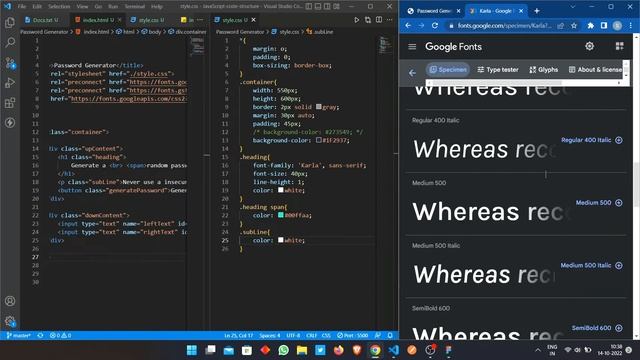Open the Run and Debug view
Screen dimensions: 640x360
(10, 82)
